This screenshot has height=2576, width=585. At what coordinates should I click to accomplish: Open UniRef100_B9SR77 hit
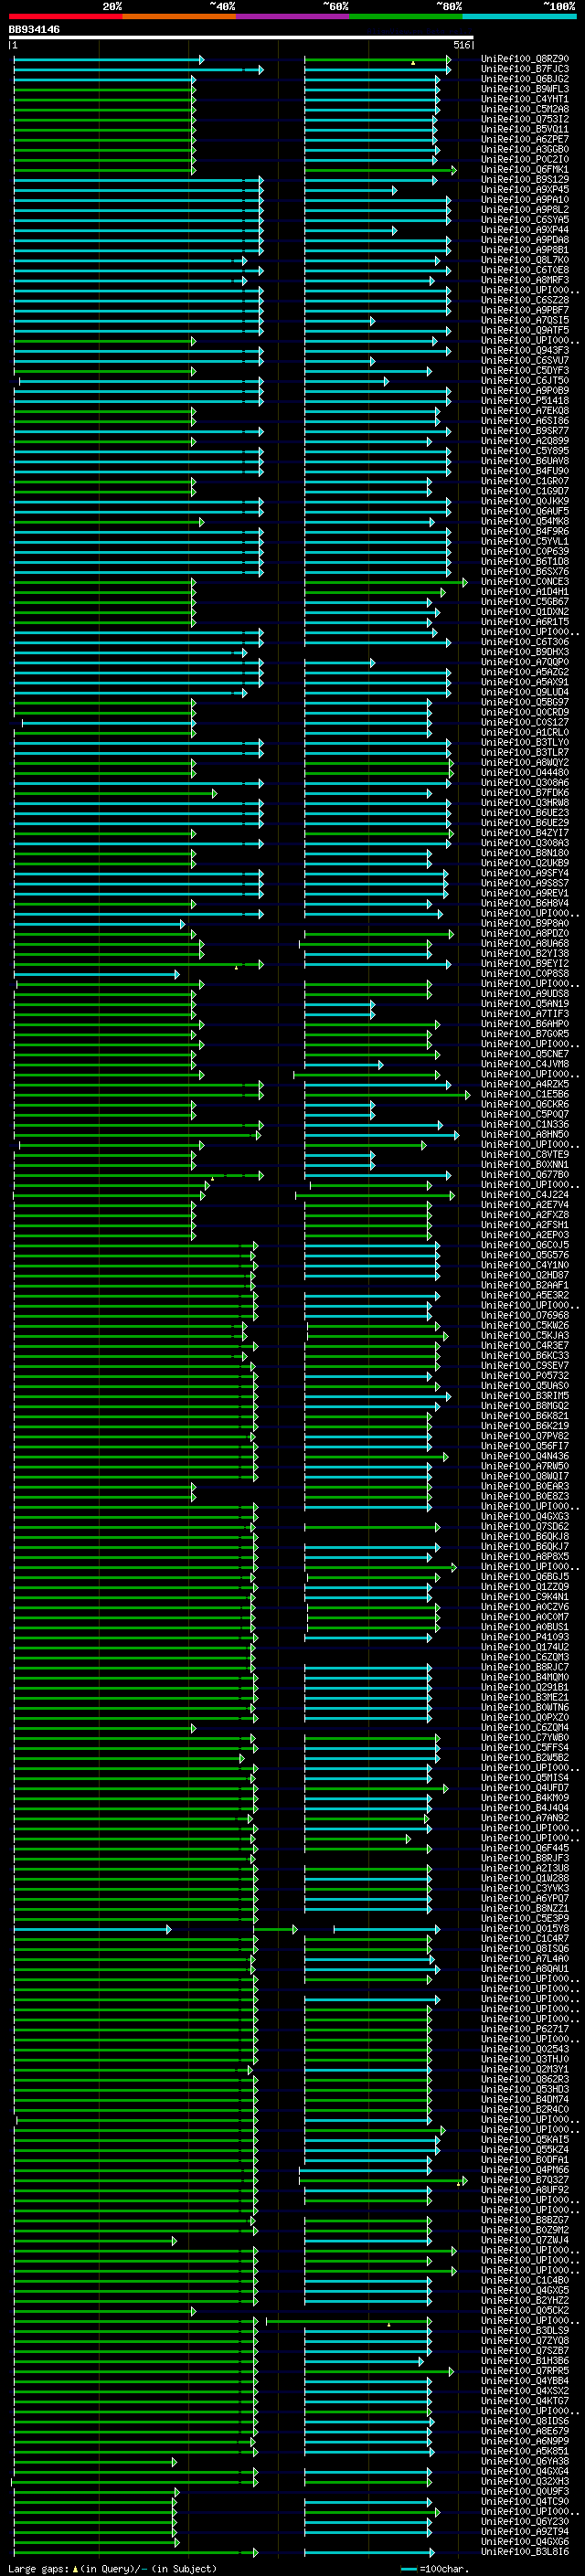click(525, 431)
